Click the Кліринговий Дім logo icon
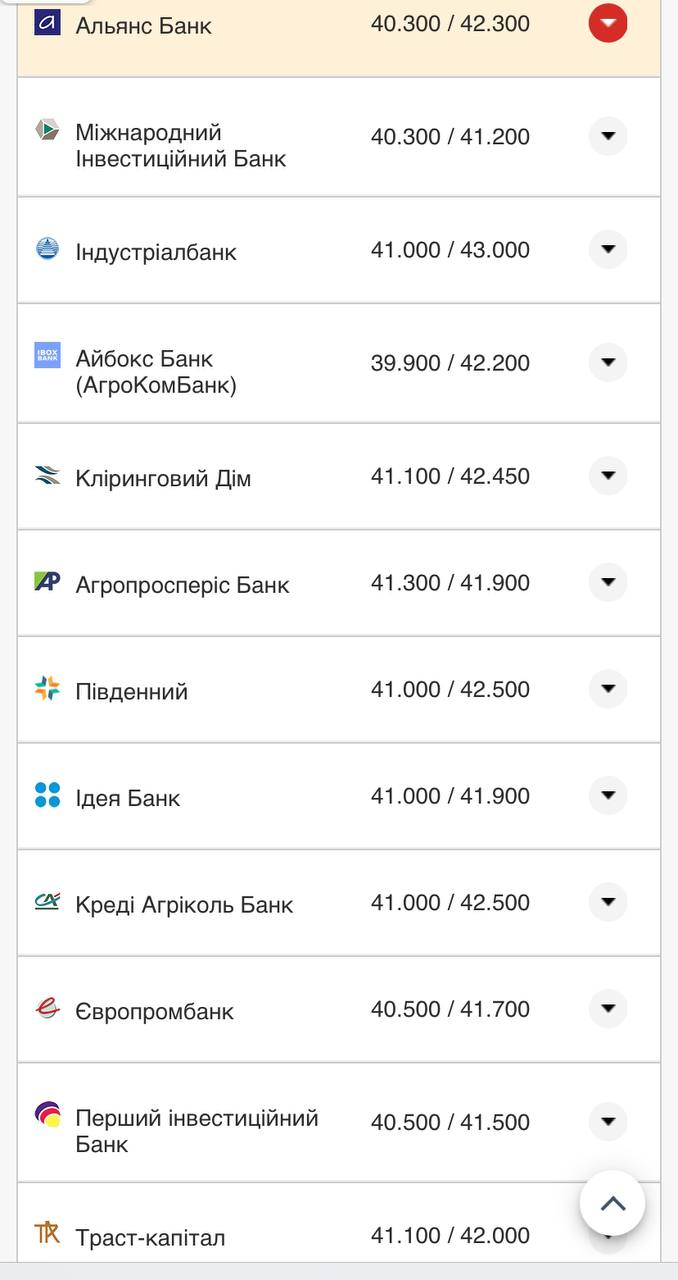 [x=47, y=475]
